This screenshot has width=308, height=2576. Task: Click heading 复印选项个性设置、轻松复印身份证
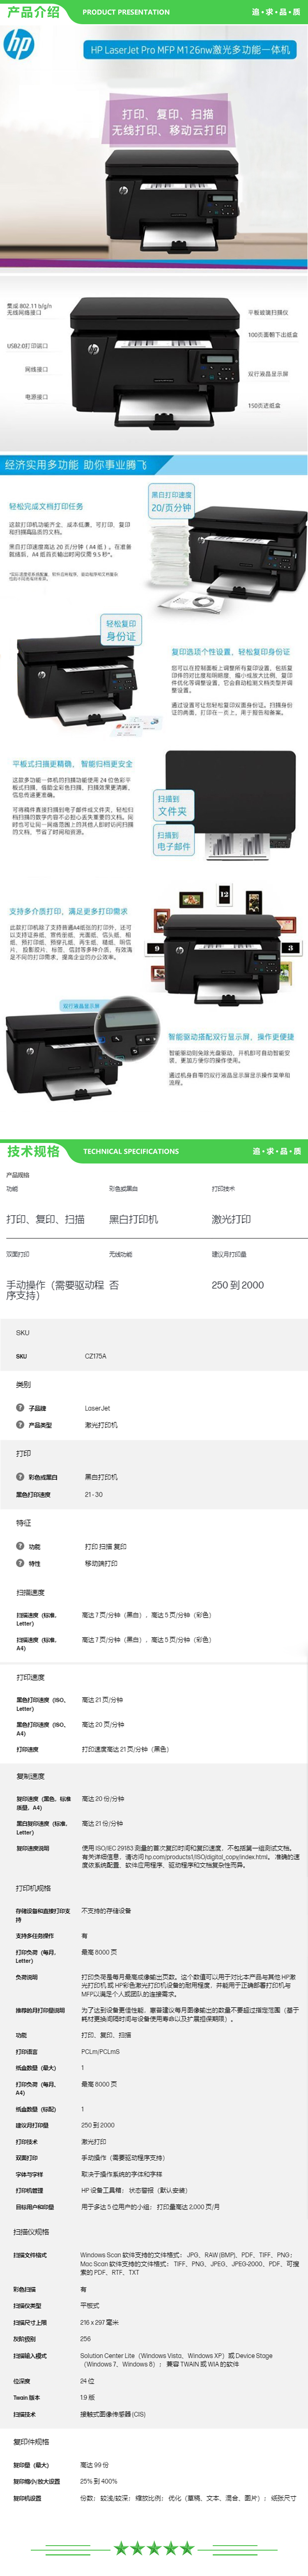point(230,651)
